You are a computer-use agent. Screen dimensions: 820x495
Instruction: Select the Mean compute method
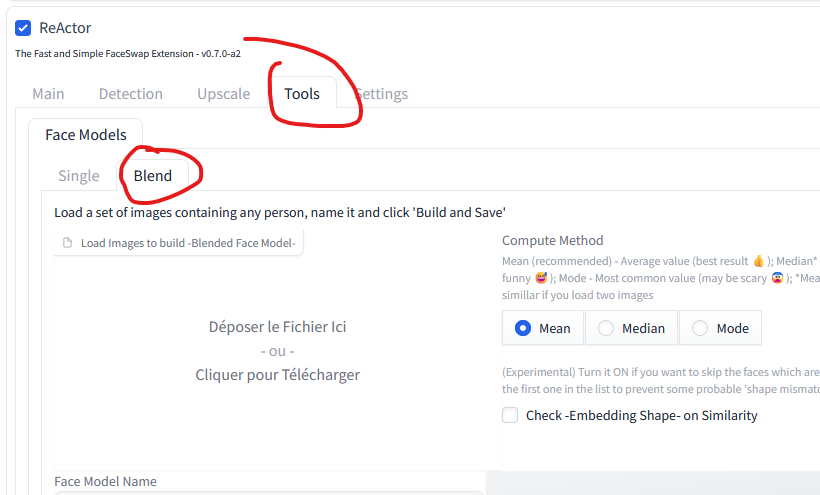[x=543, y=328]
